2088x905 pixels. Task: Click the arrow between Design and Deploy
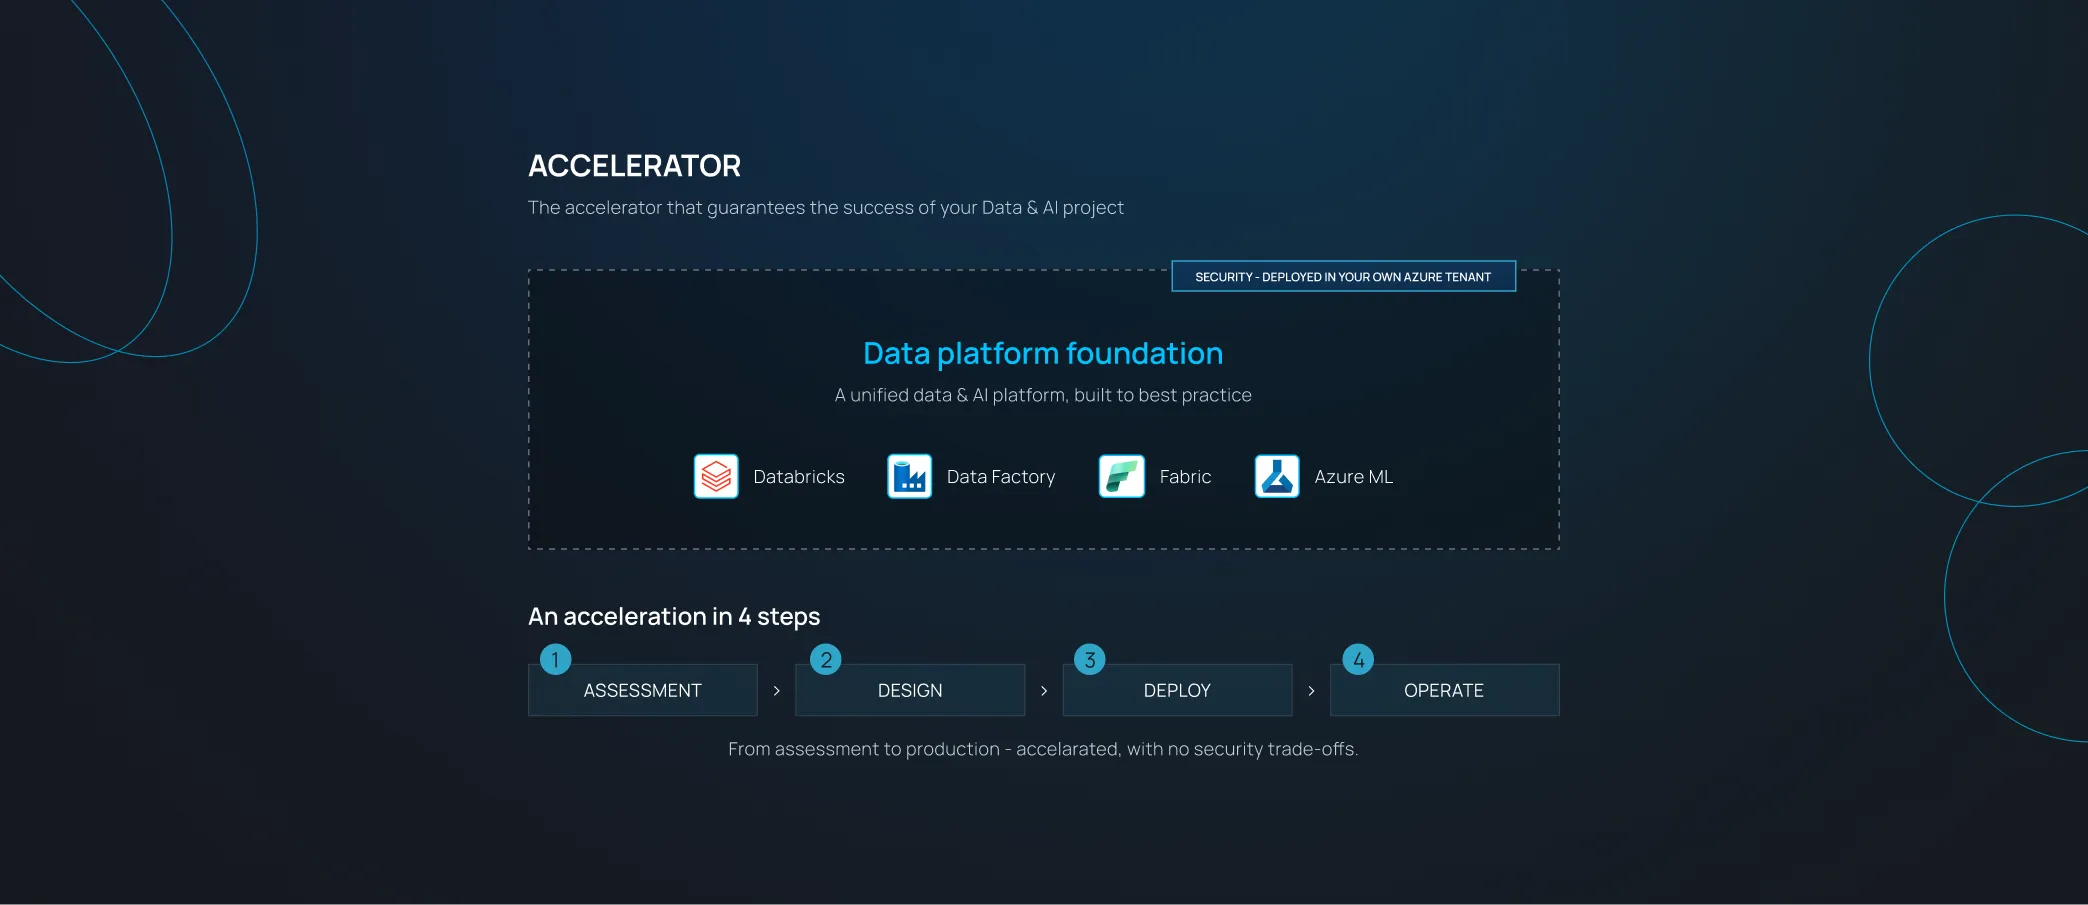coord(1044,691)
